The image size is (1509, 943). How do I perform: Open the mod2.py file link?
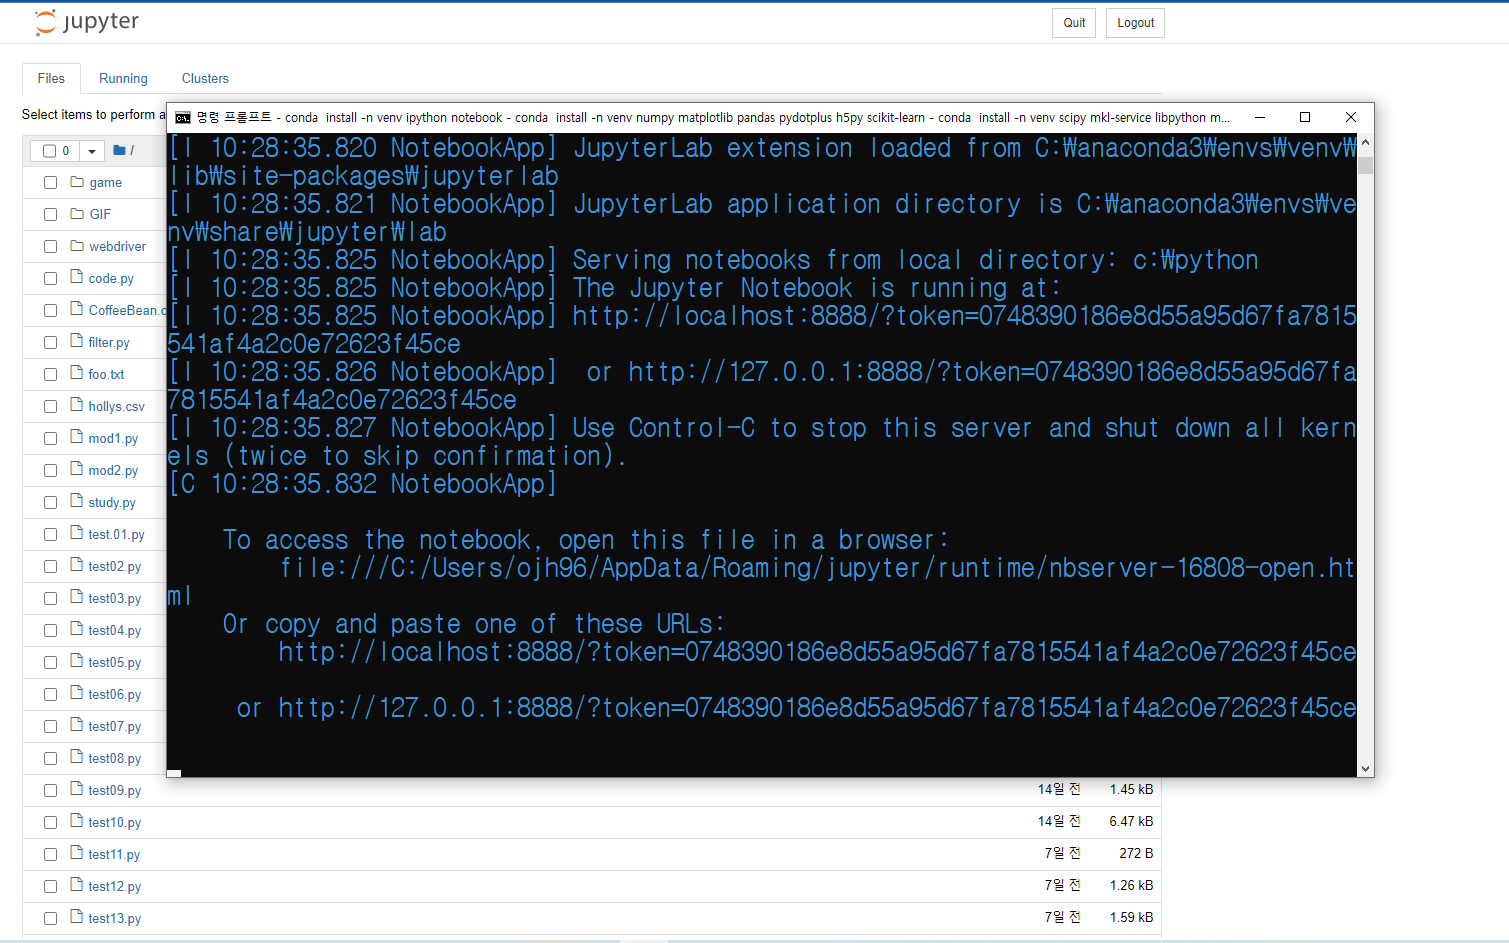click(x=113, y=471)
